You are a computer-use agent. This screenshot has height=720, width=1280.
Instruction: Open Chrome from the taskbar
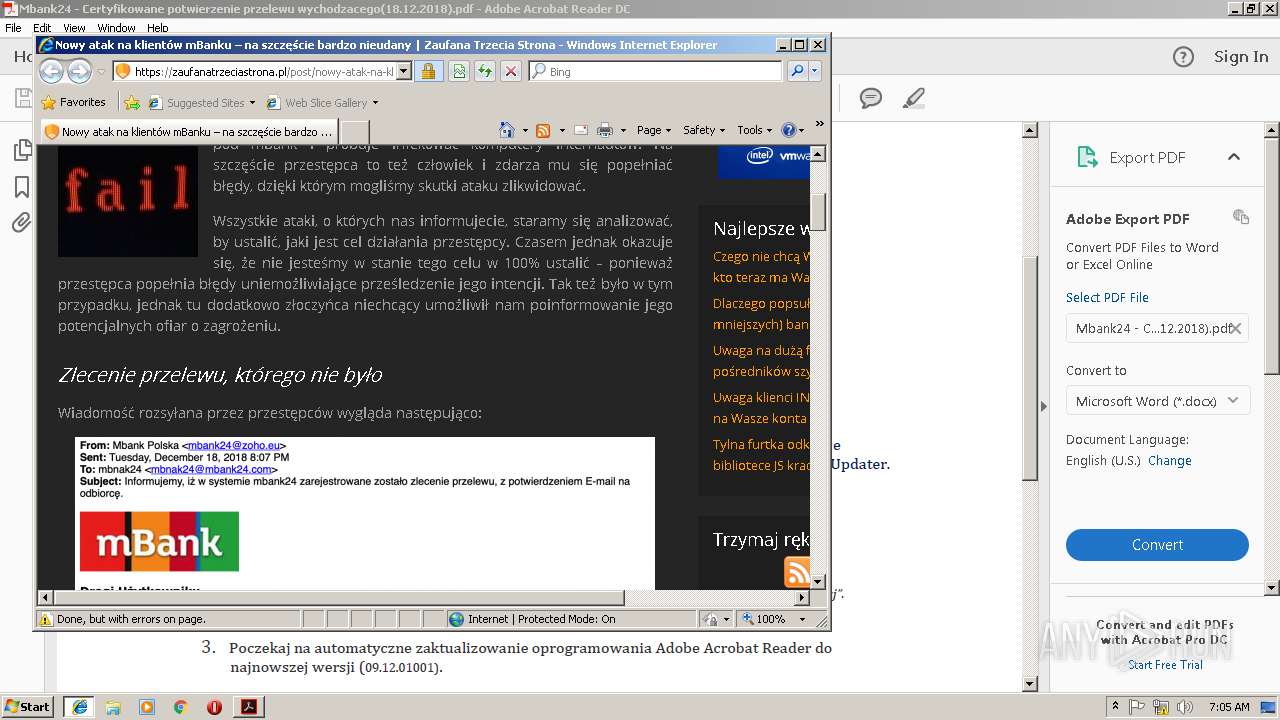[181, 707]
